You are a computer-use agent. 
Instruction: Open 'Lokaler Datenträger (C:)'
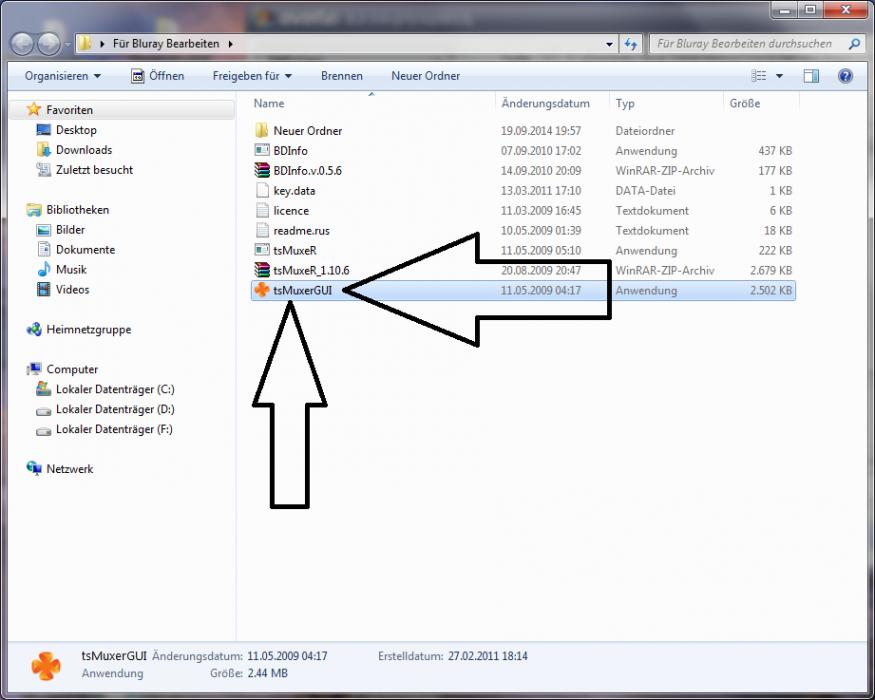click(115, 389)
